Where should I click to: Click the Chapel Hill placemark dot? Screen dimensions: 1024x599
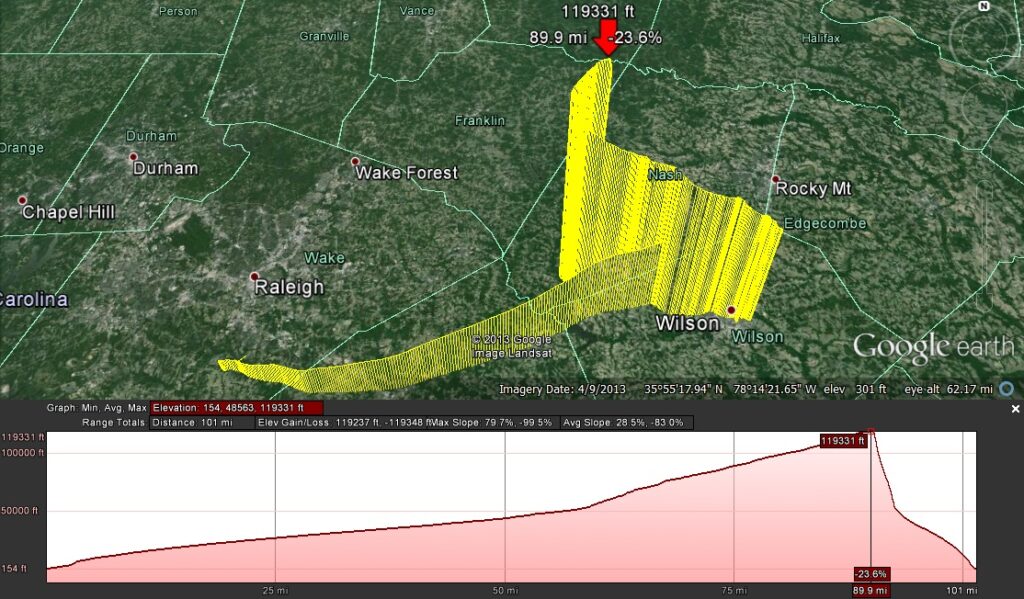[22, 201]
